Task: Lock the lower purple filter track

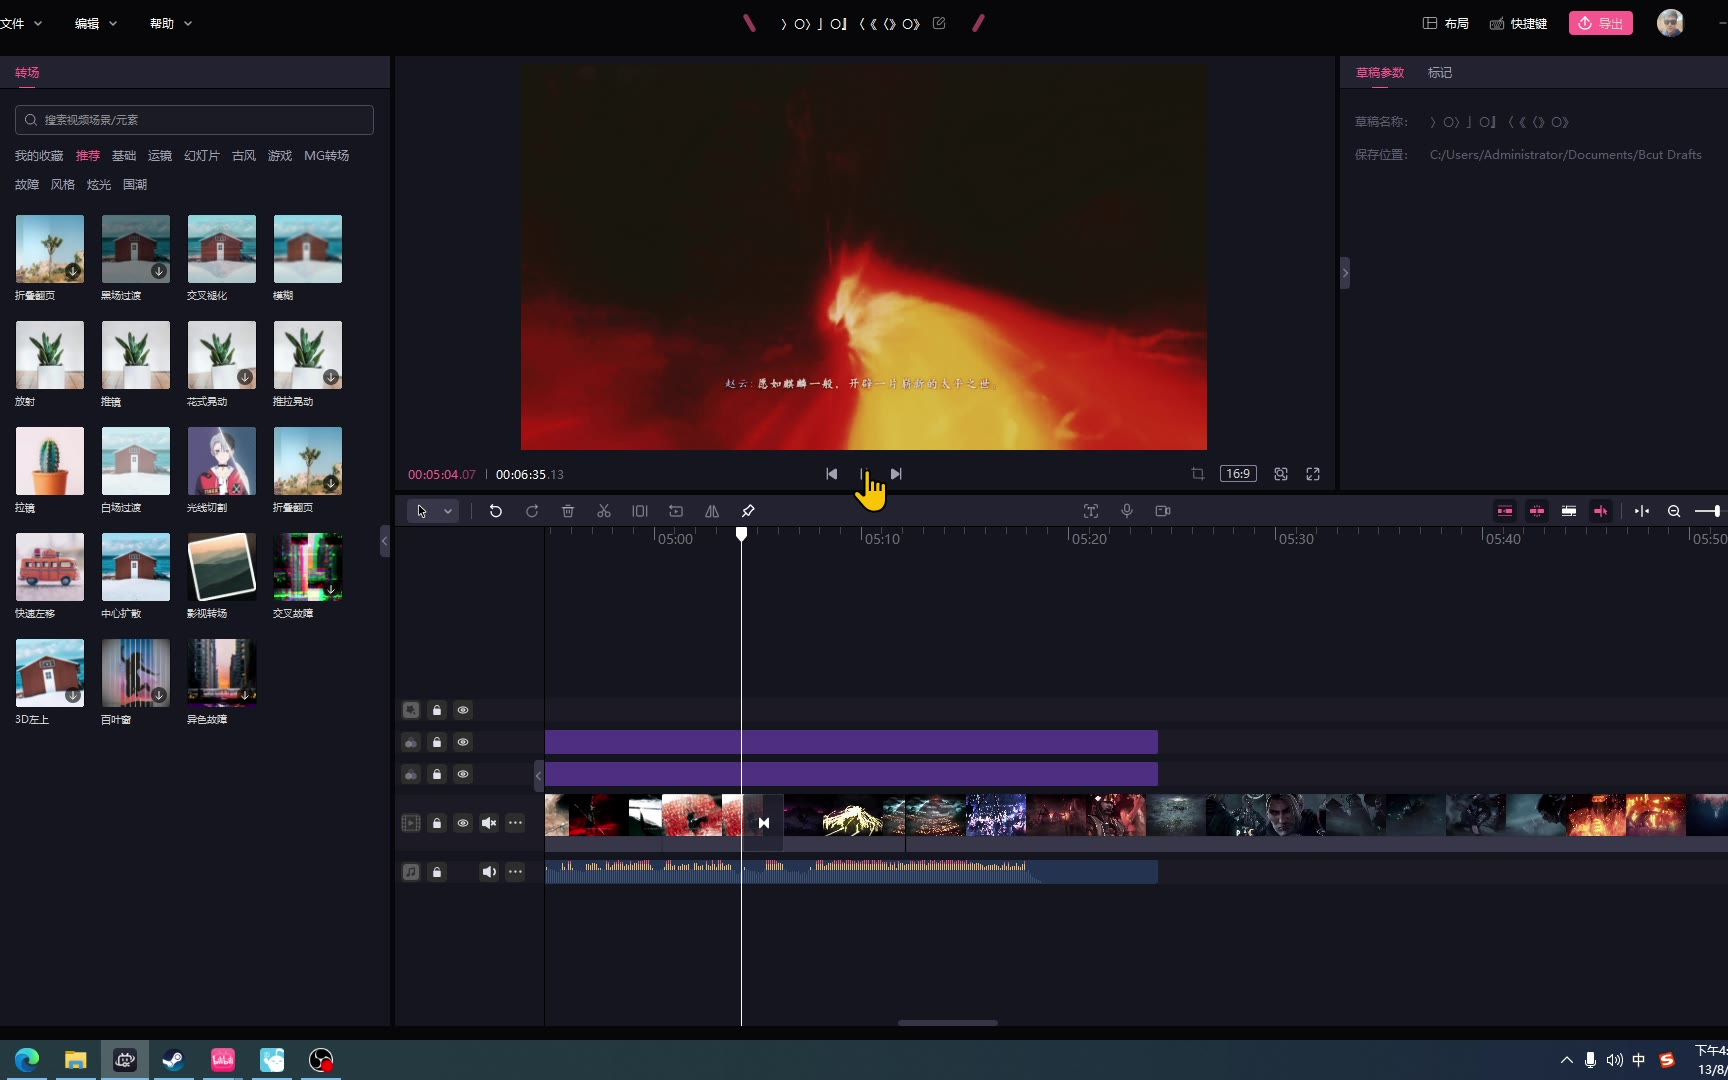Action: click(437, 774)
